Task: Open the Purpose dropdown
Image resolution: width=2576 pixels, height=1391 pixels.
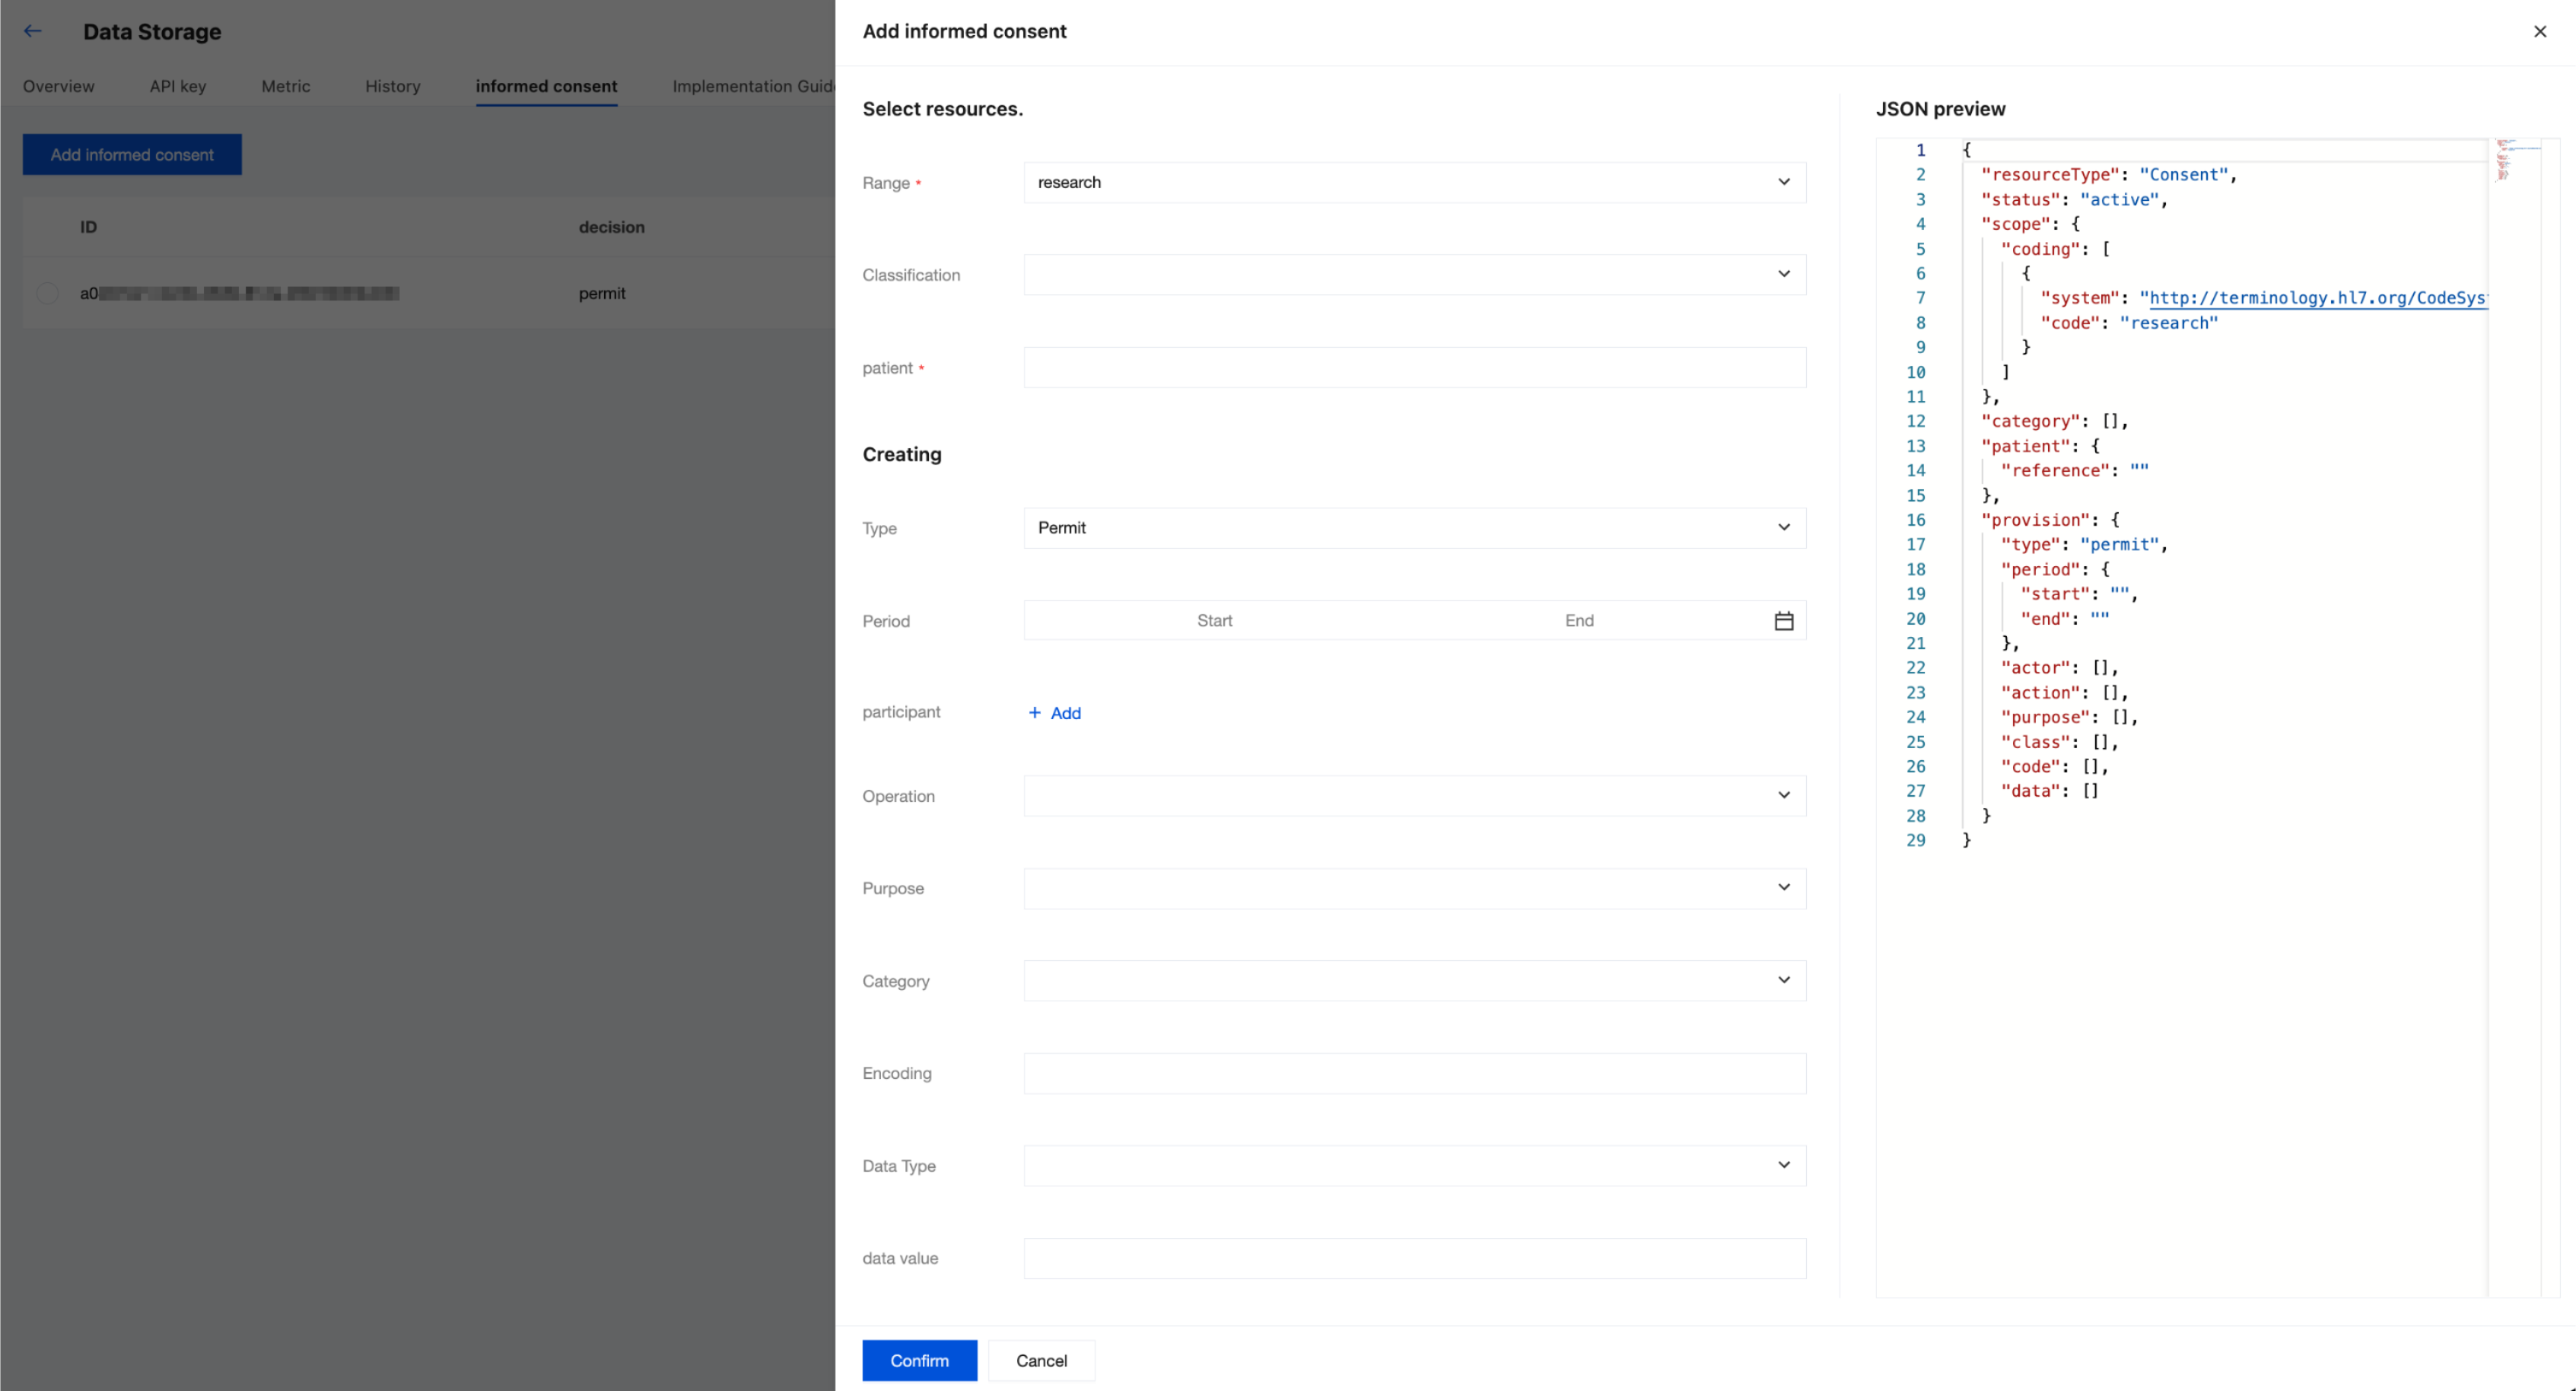Action: click(1414, 888)
